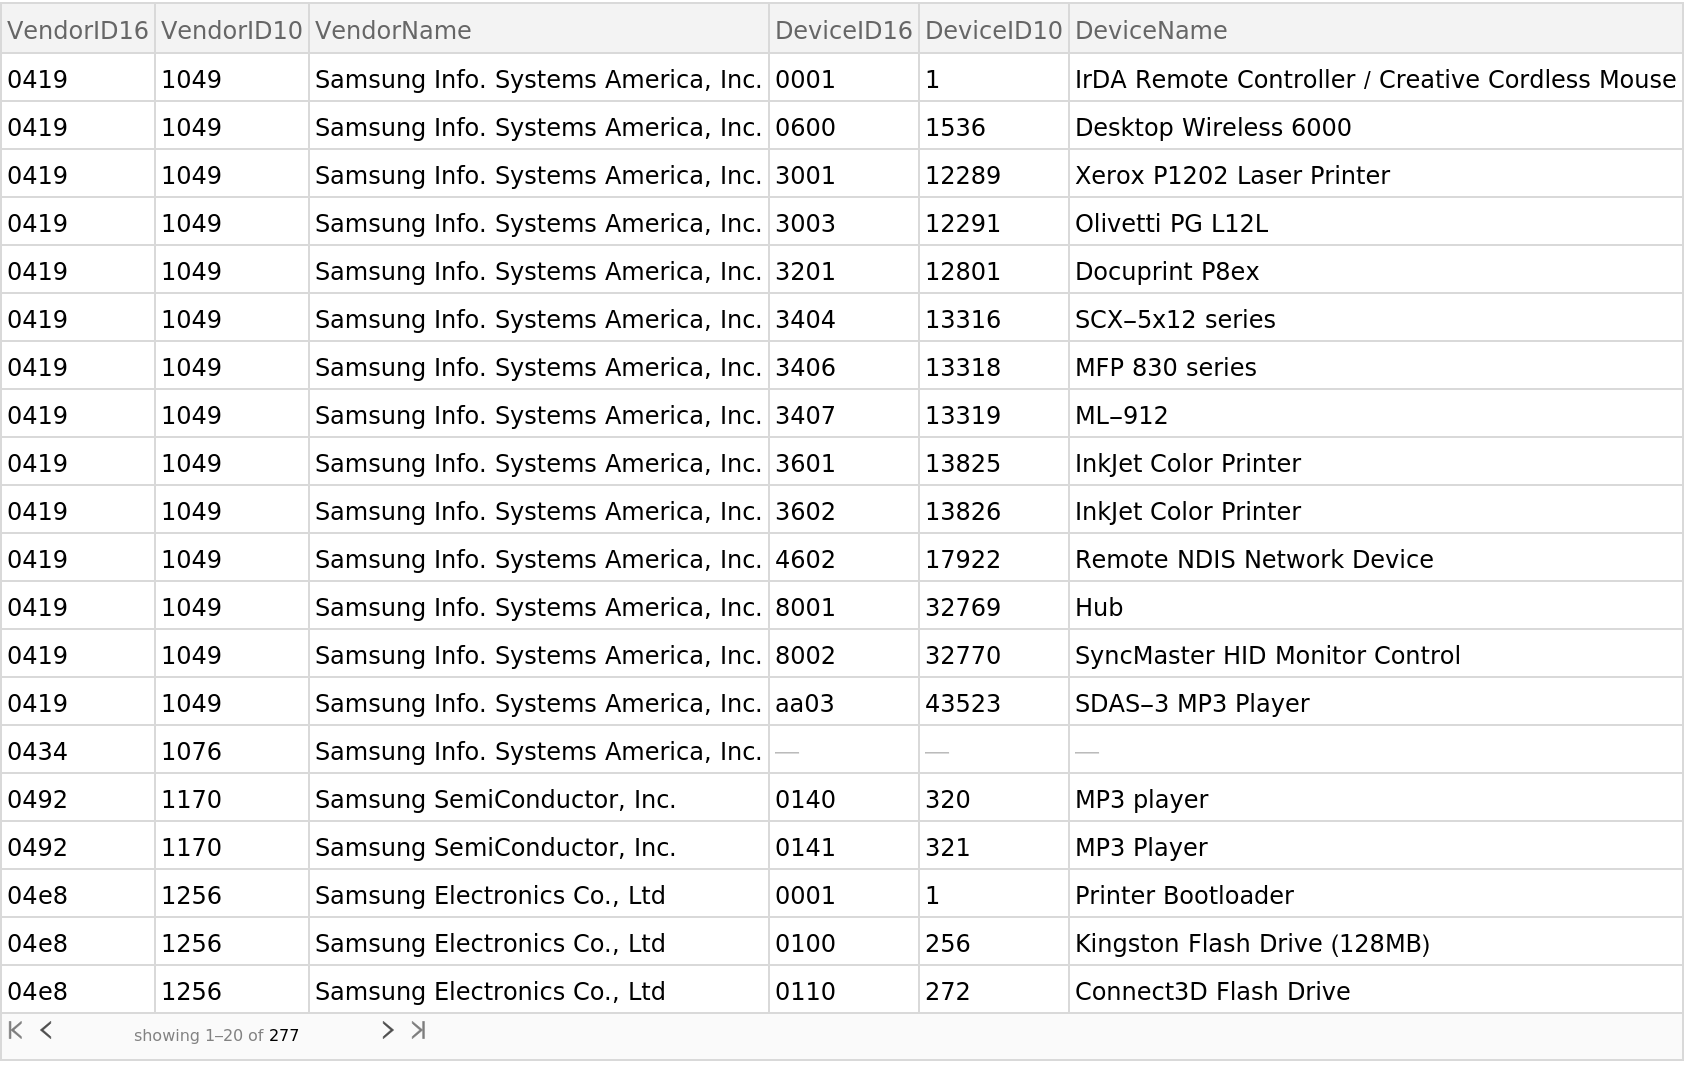The height and width of the screenshot is (1092, 1684).
Task: Click the DeviceName column header
Action: point(1150,30)
